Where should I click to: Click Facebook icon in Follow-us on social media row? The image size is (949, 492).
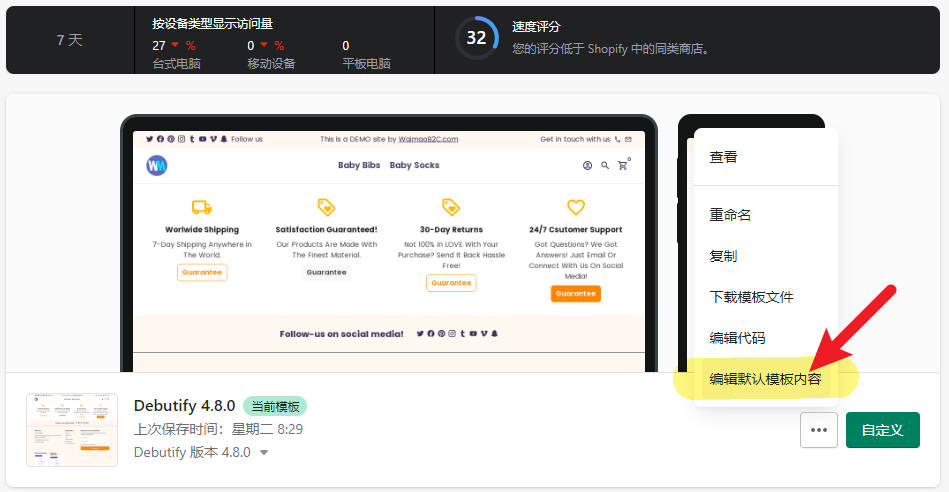point(431,333)
